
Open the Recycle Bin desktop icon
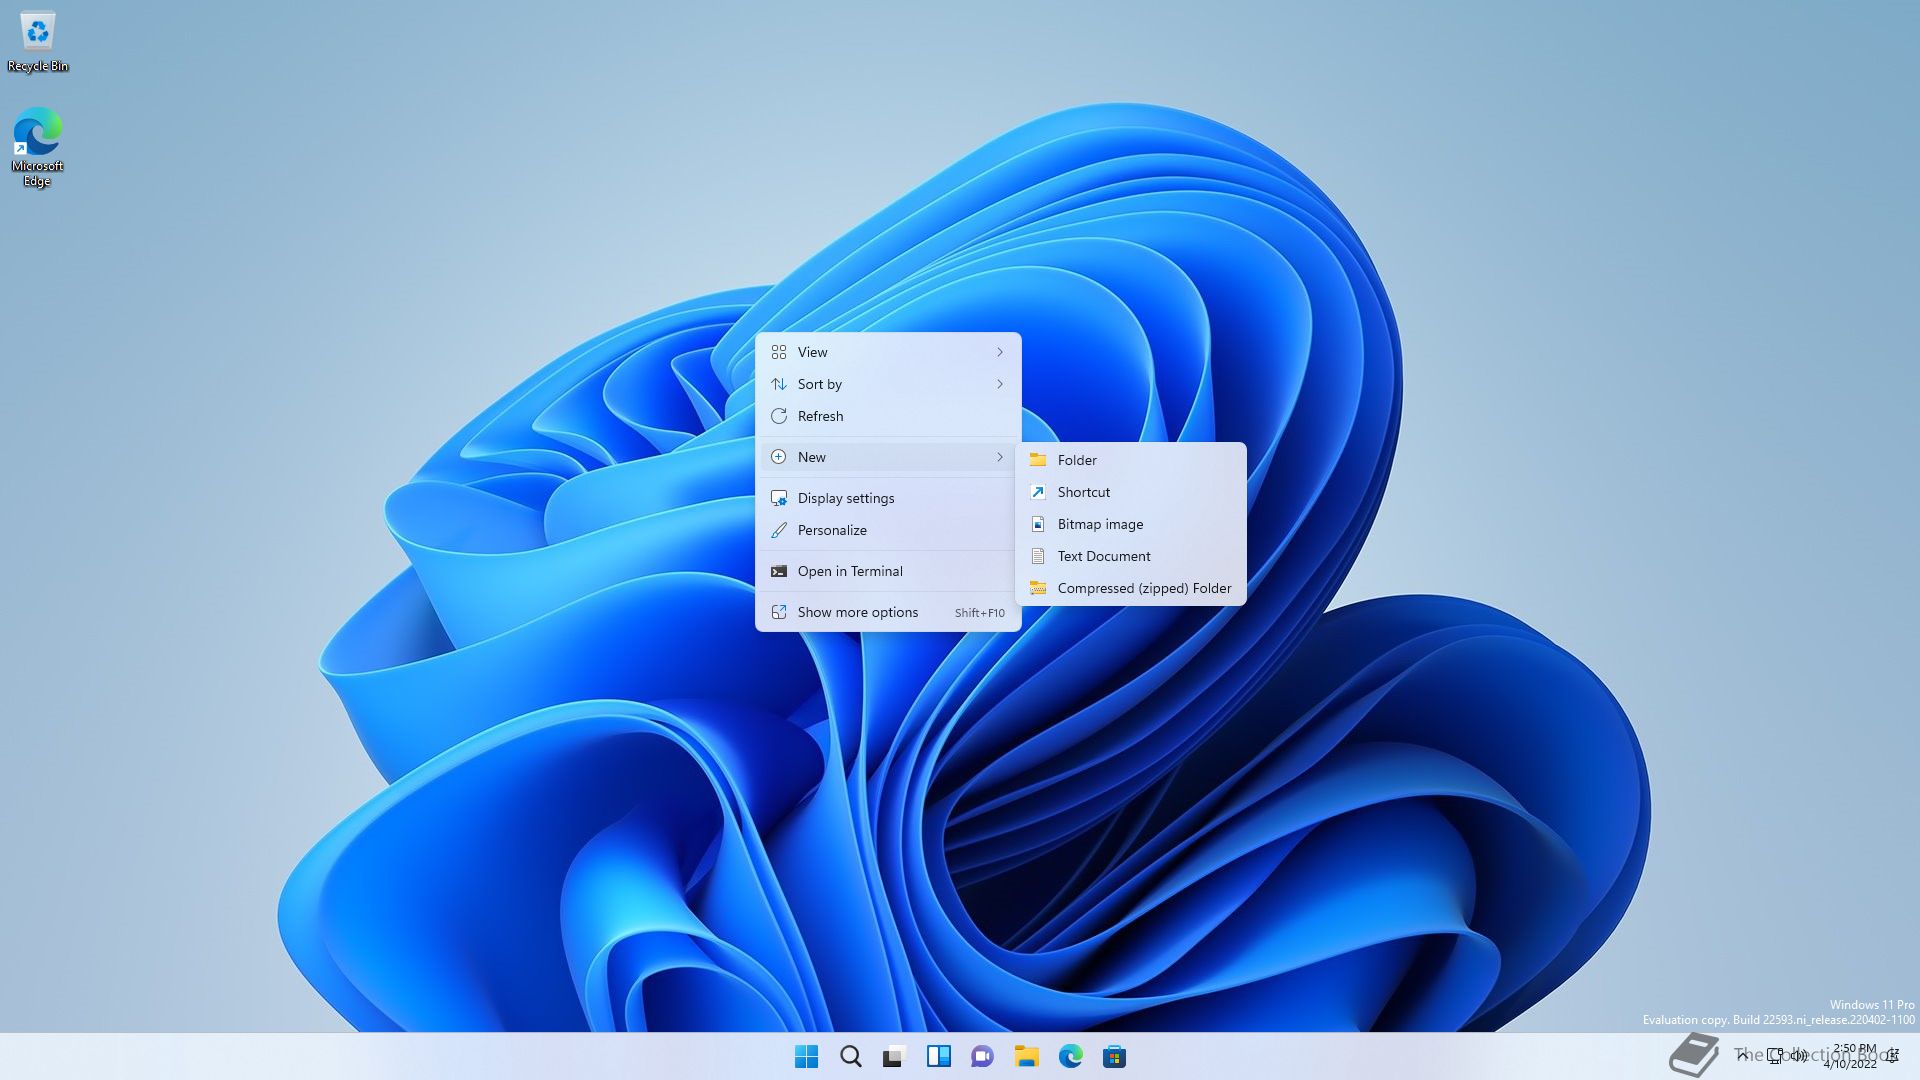pyautogui.click(x=38, y=42)
